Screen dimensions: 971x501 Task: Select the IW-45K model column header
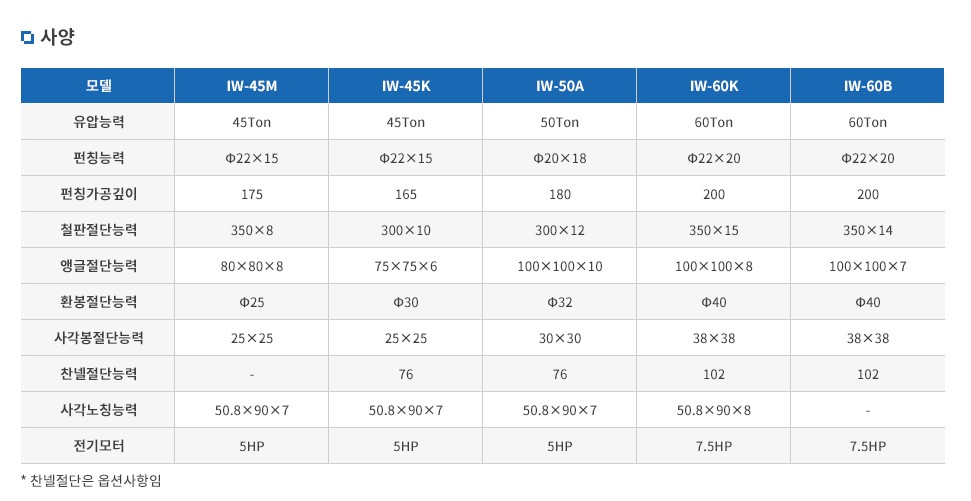(406, 86)
